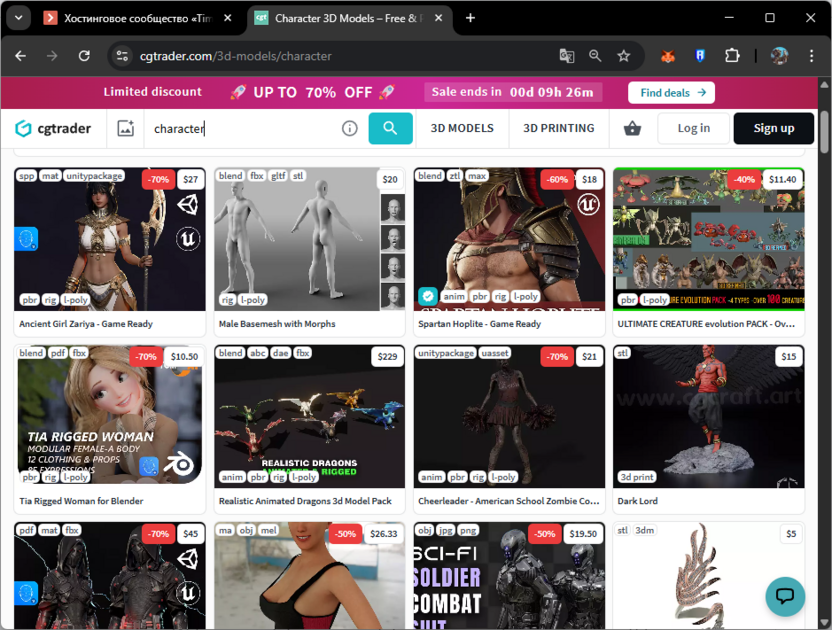This screenshot has height=630, width=832.
Task: Click the search field containing character
Action: [241, 128]
